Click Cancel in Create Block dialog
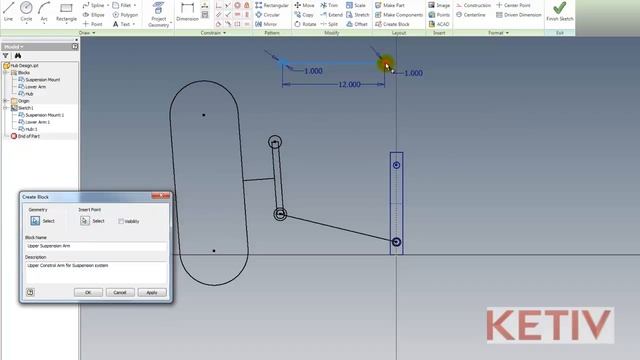 coord(120,293)
